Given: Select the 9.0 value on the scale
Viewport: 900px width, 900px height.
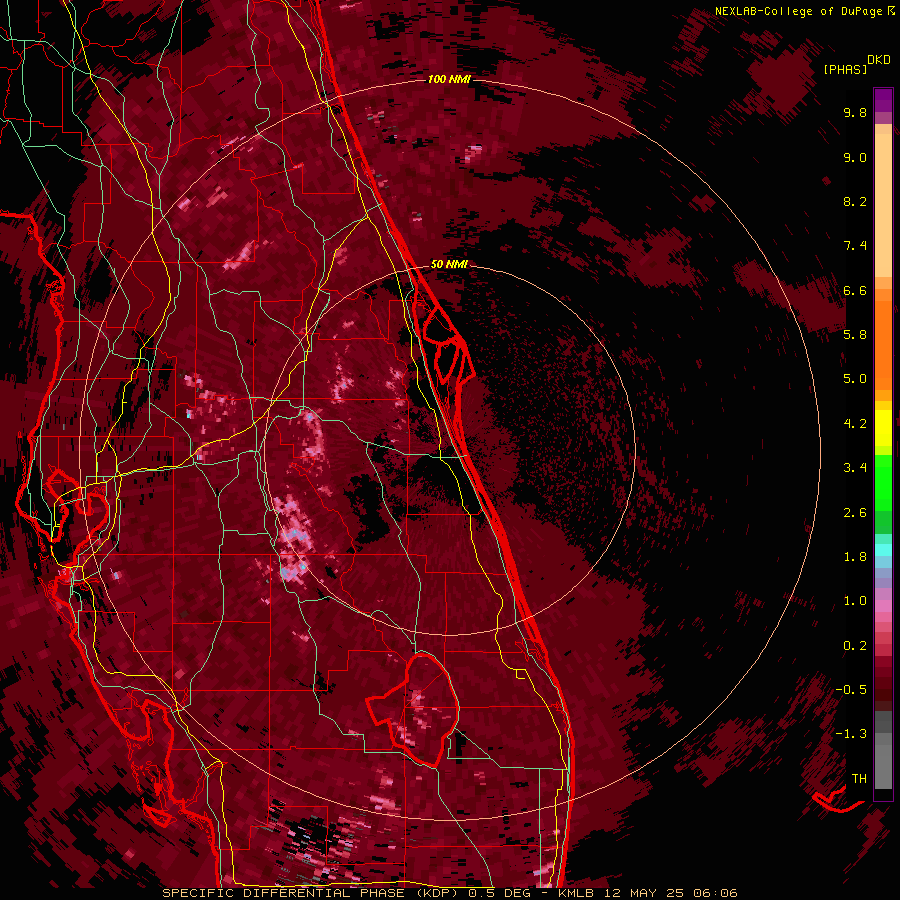Looking at the screenshot, I should coord(855,157).
